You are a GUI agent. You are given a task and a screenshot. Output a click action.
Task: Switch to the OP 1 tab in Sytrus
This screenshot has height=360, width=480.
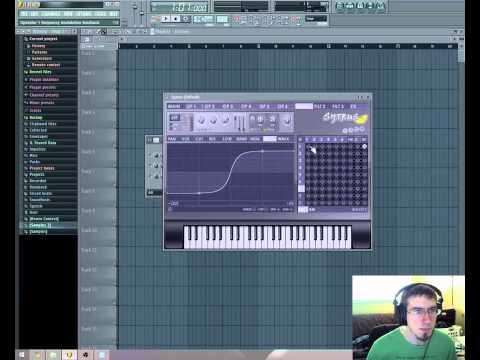coord(191,106)
